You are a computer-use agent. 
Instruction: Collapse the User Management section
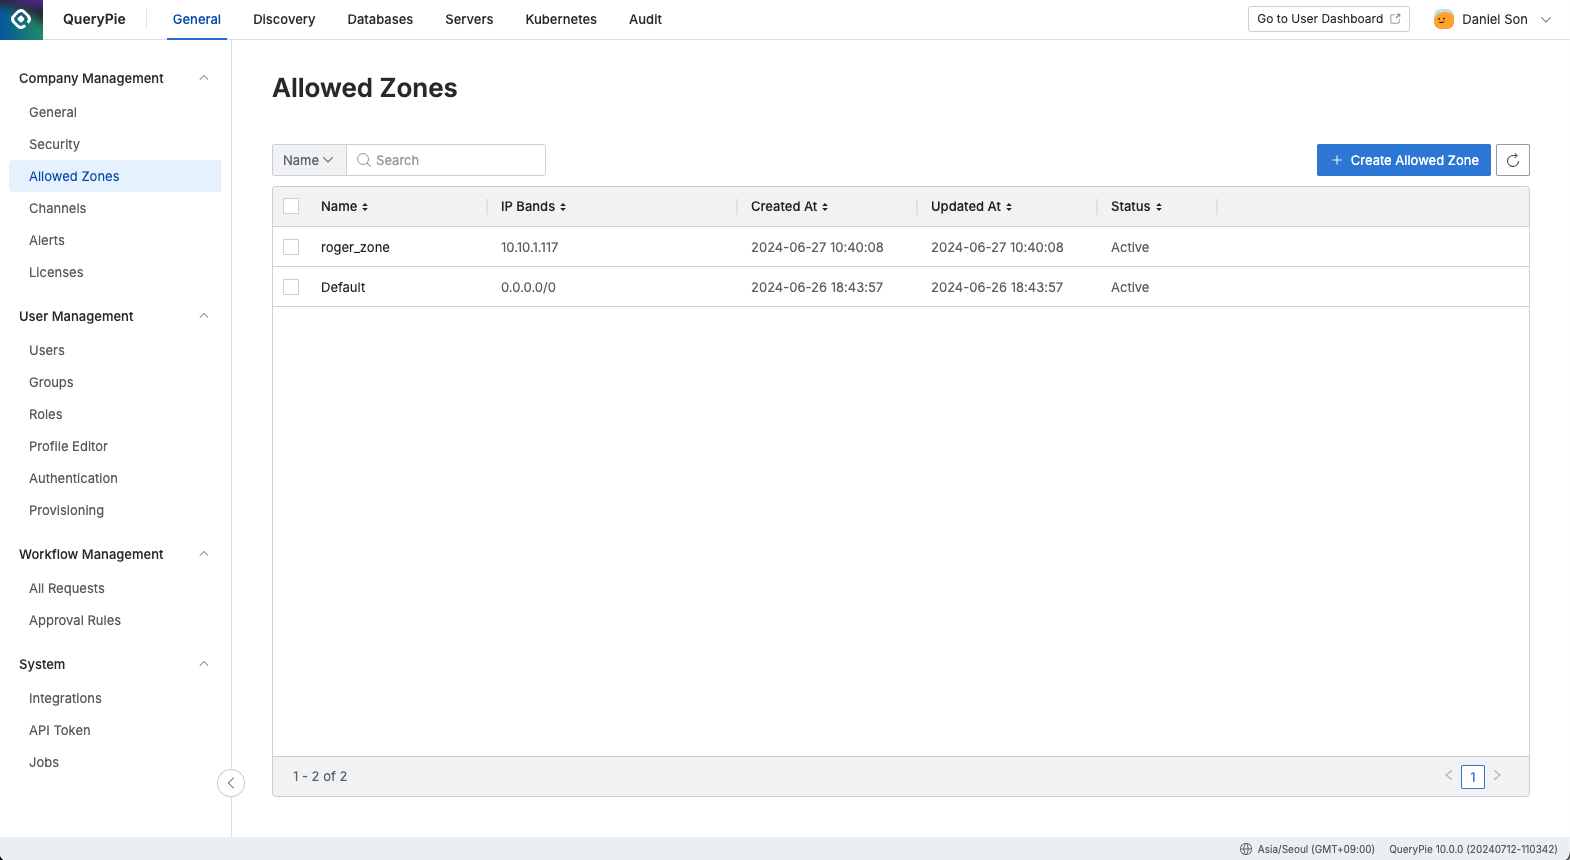204,316
